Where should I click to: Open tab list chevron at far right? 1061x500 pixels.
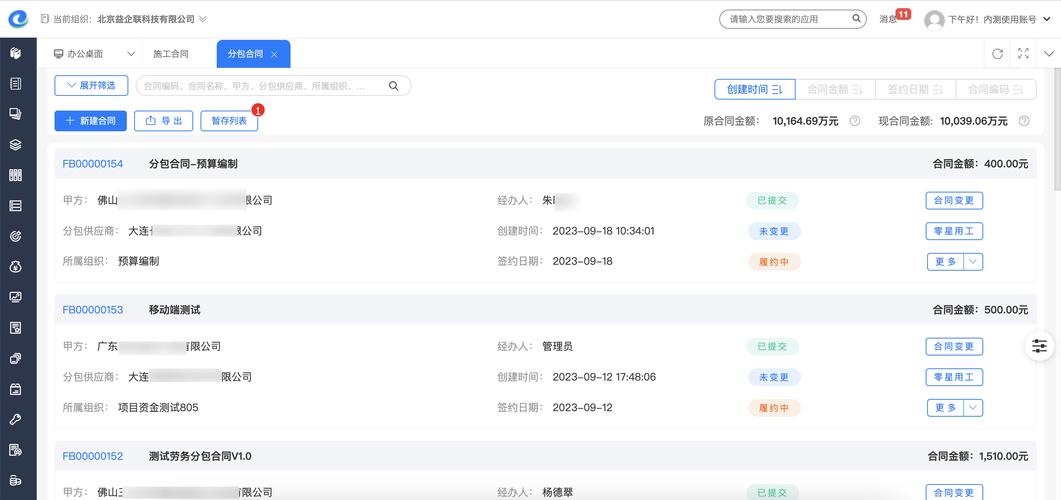[x=1049, y=54]
